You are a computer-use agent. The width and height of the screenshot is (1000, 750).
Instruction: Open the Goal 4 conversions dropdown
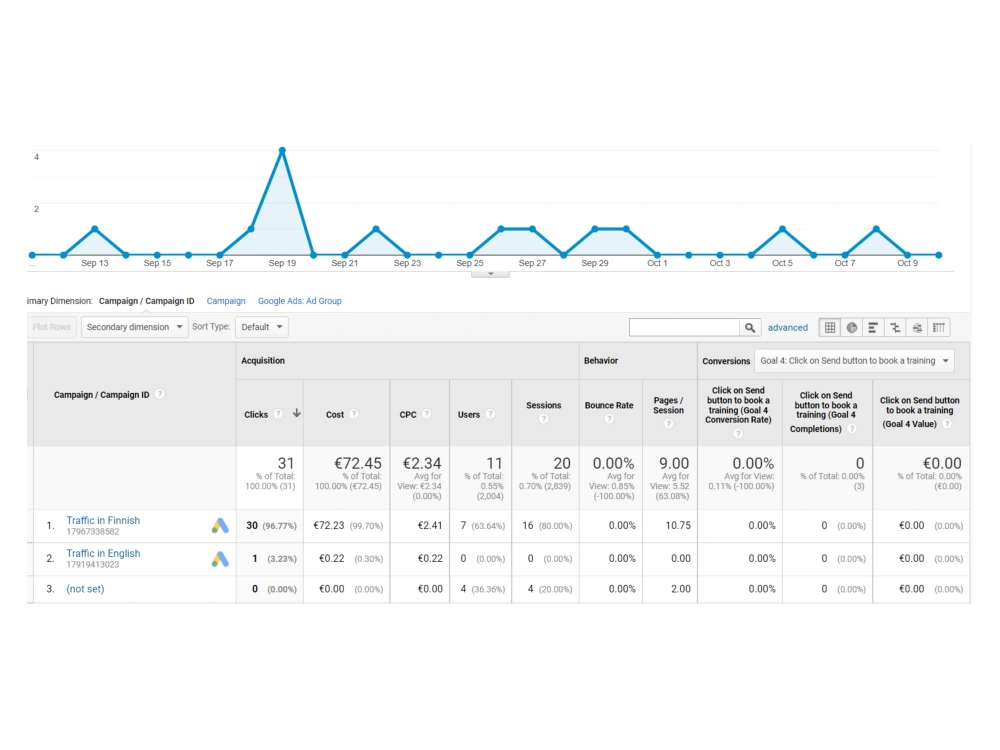(854, 361)
